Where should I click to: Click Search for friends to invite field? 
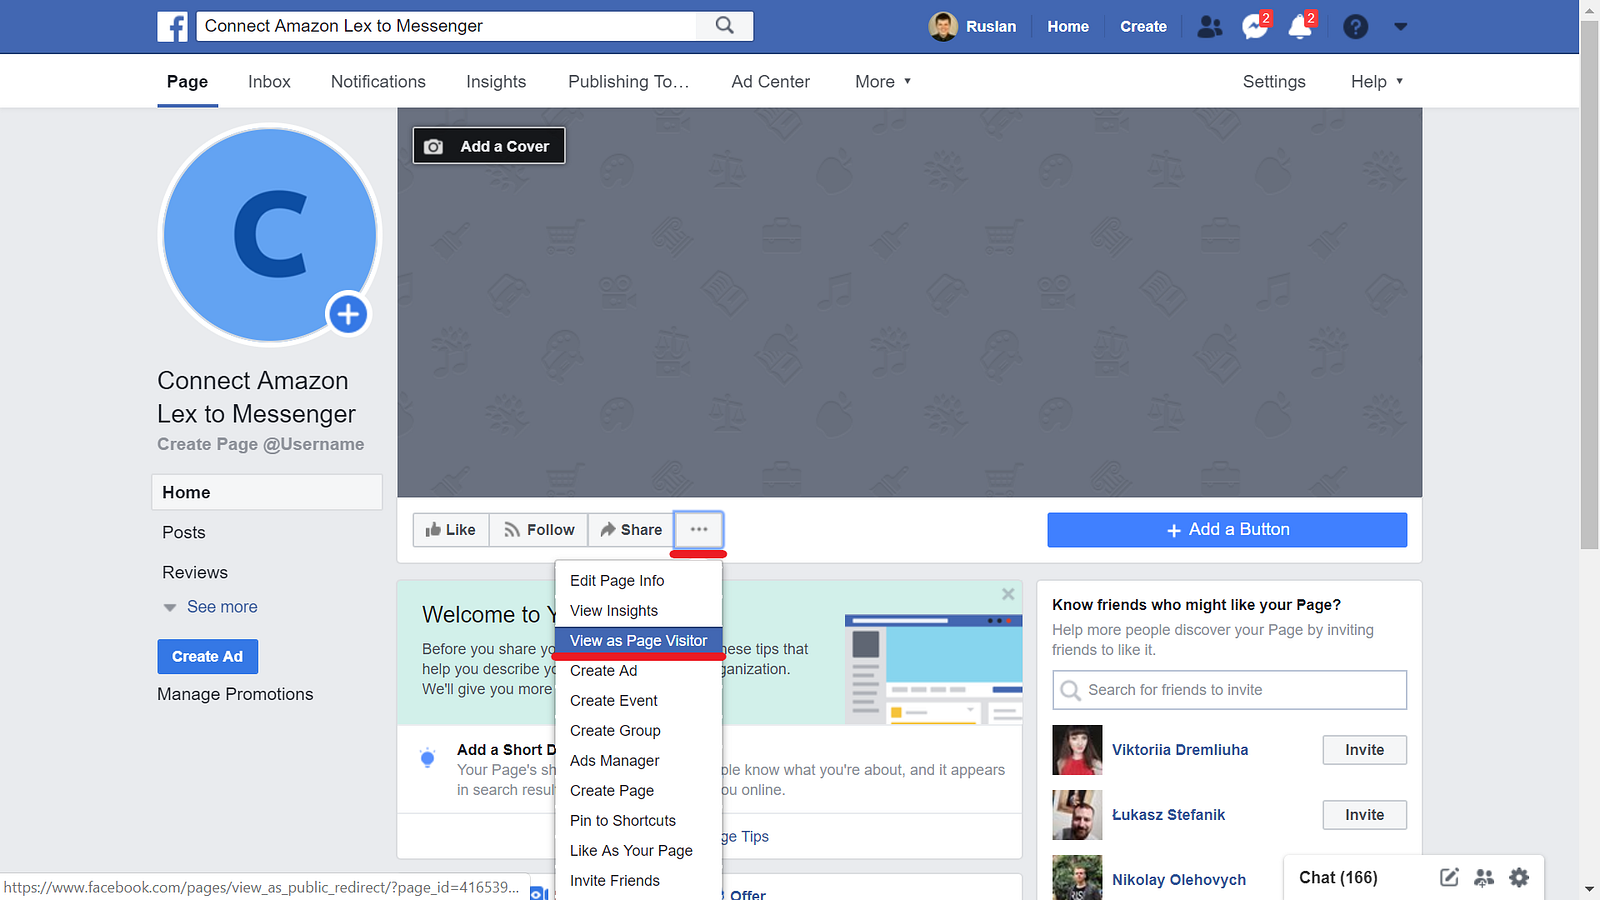(1229, 690)
